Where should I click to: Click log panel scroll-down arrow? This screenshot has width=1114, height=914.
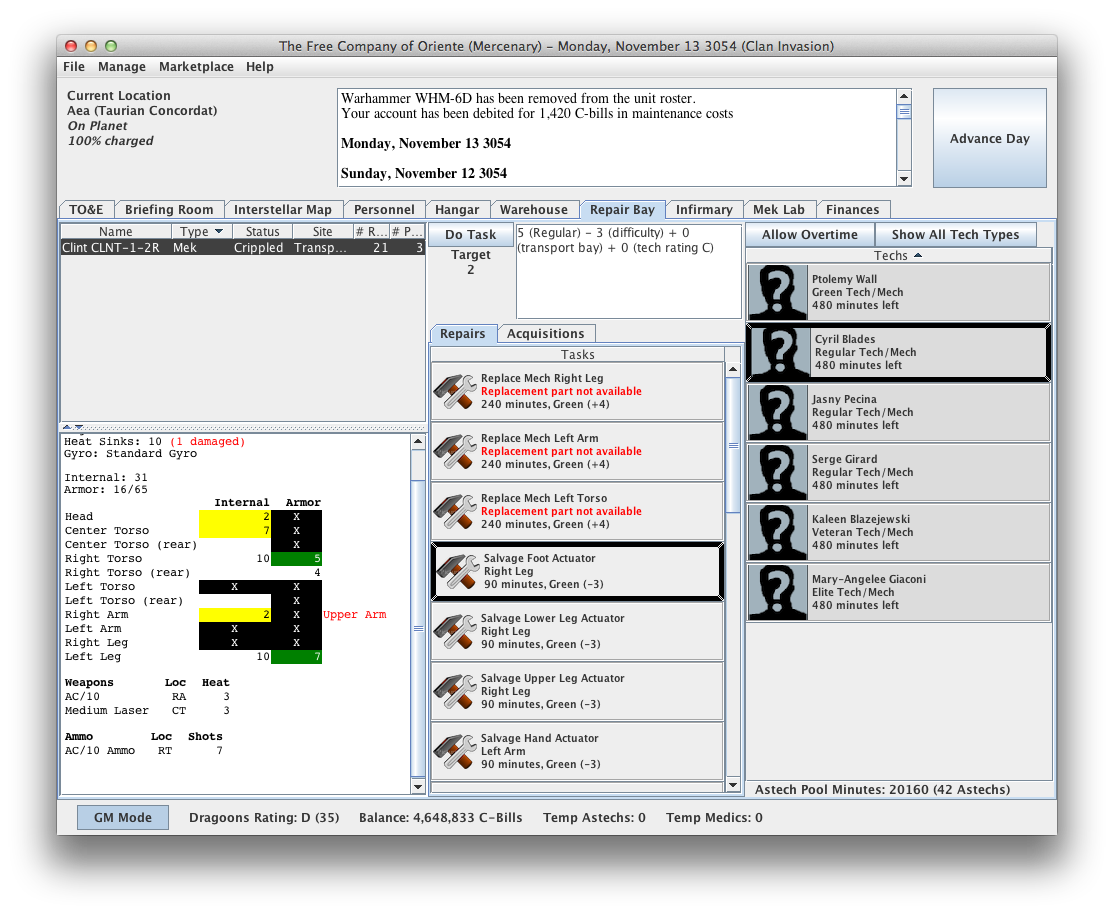(x=904, y=178)
